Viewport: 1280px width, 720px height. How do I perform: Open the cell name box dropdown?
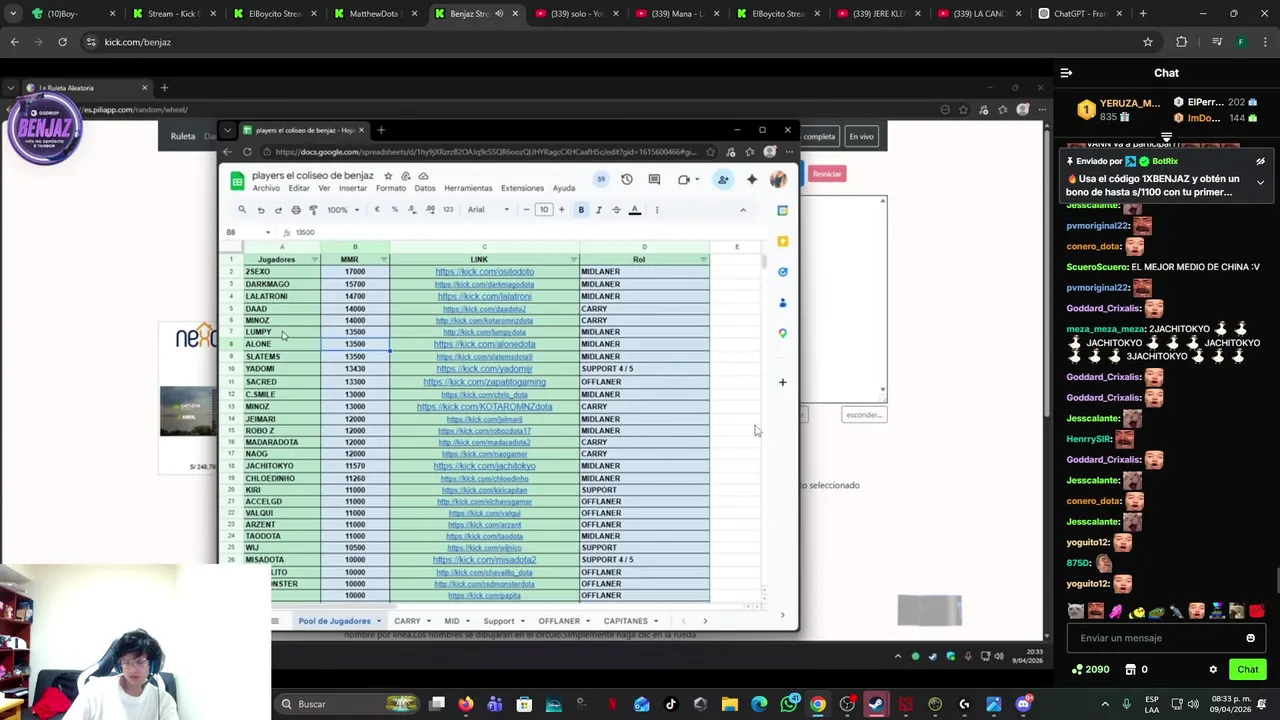(267, 233)
